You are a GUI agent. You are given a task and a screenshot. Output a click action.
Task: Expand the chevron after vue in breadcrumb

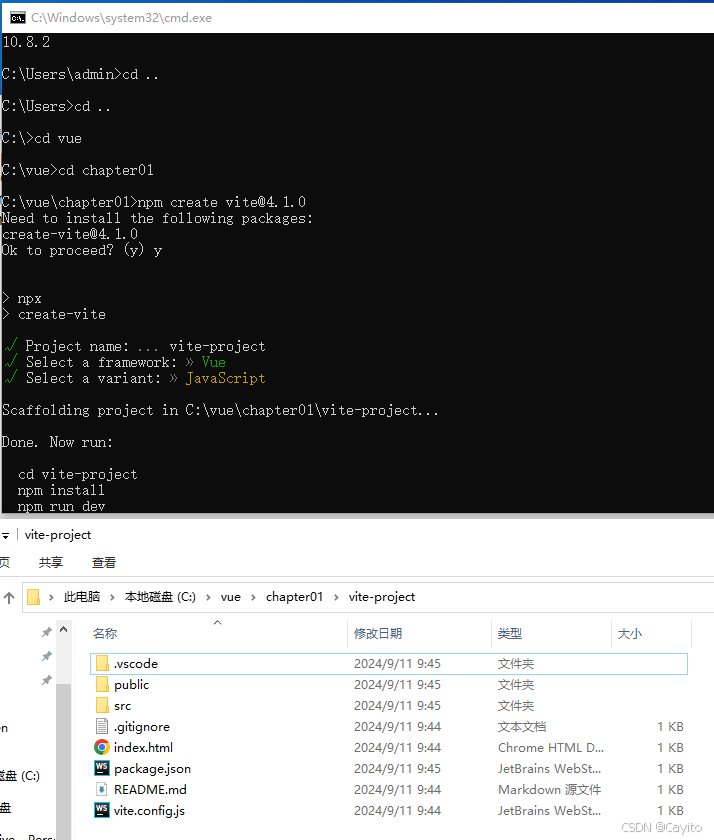click(253, 597)
